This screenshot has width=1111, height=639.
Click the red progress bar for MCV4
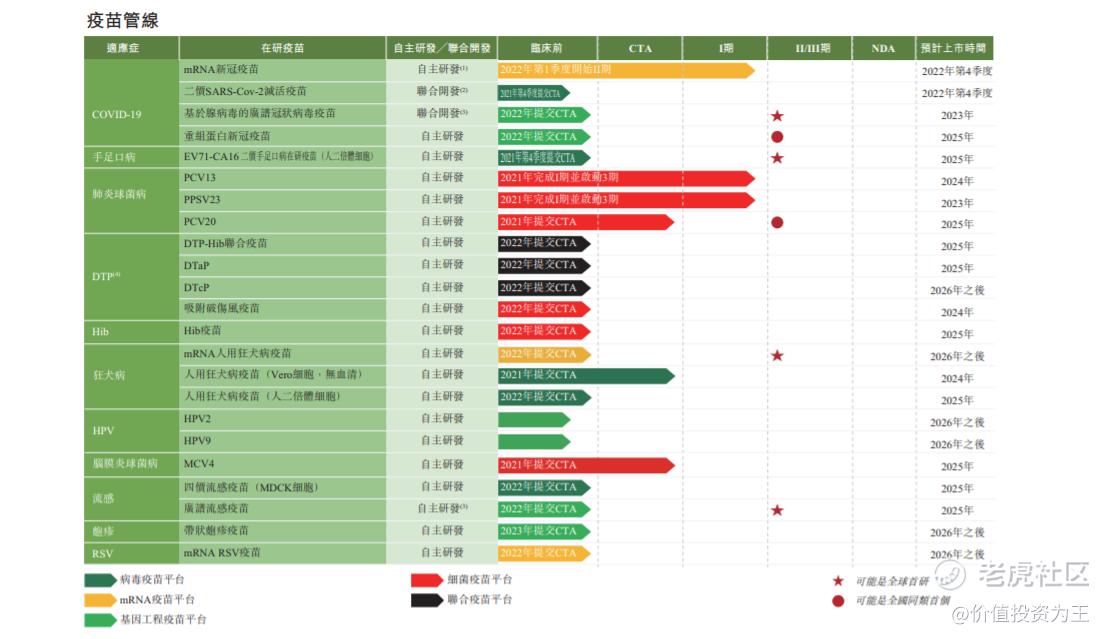(586, 465)
